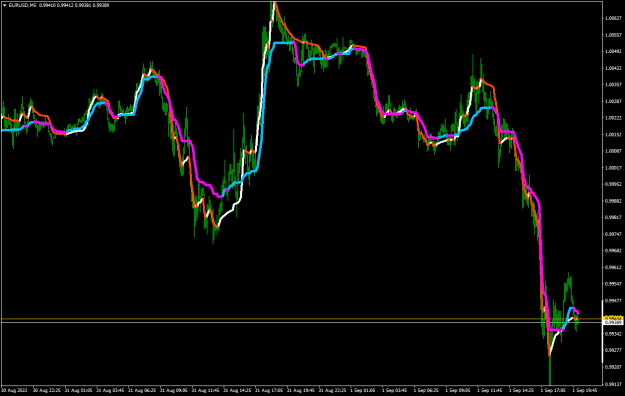Click the 0.99817 price scale label

(x=613, y=217)
